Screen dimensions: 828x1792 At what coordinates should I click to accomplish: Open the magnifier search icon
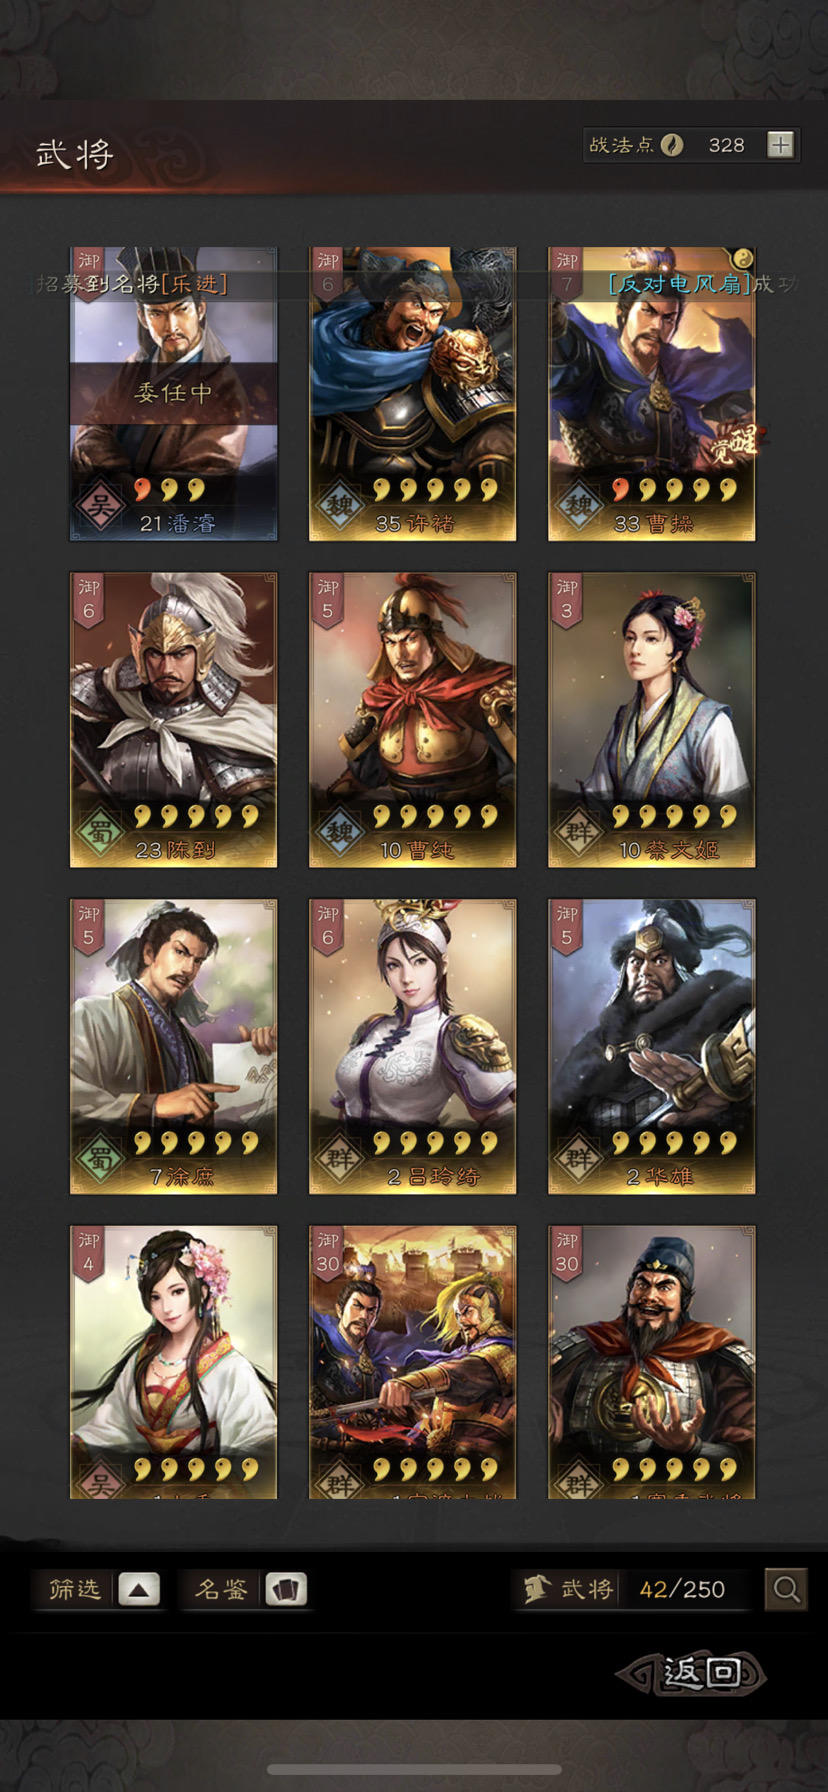786,1589
